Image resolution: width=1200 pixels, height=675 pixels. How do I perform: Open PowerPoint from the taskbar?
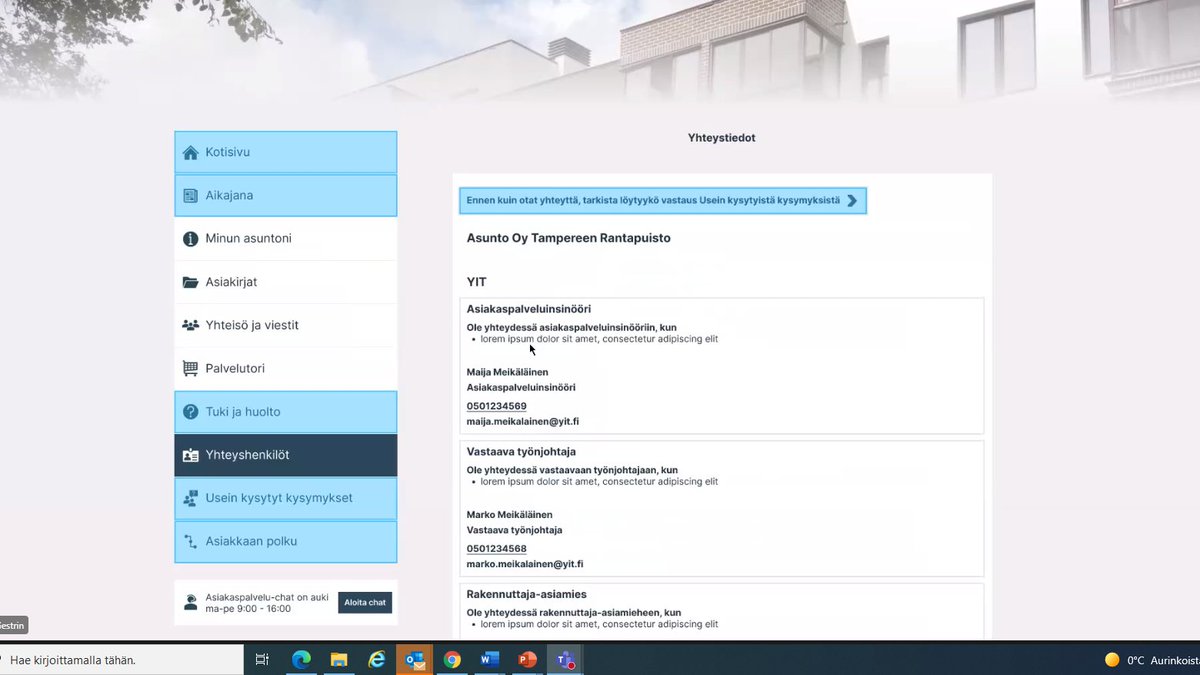[x=527, y=659]
